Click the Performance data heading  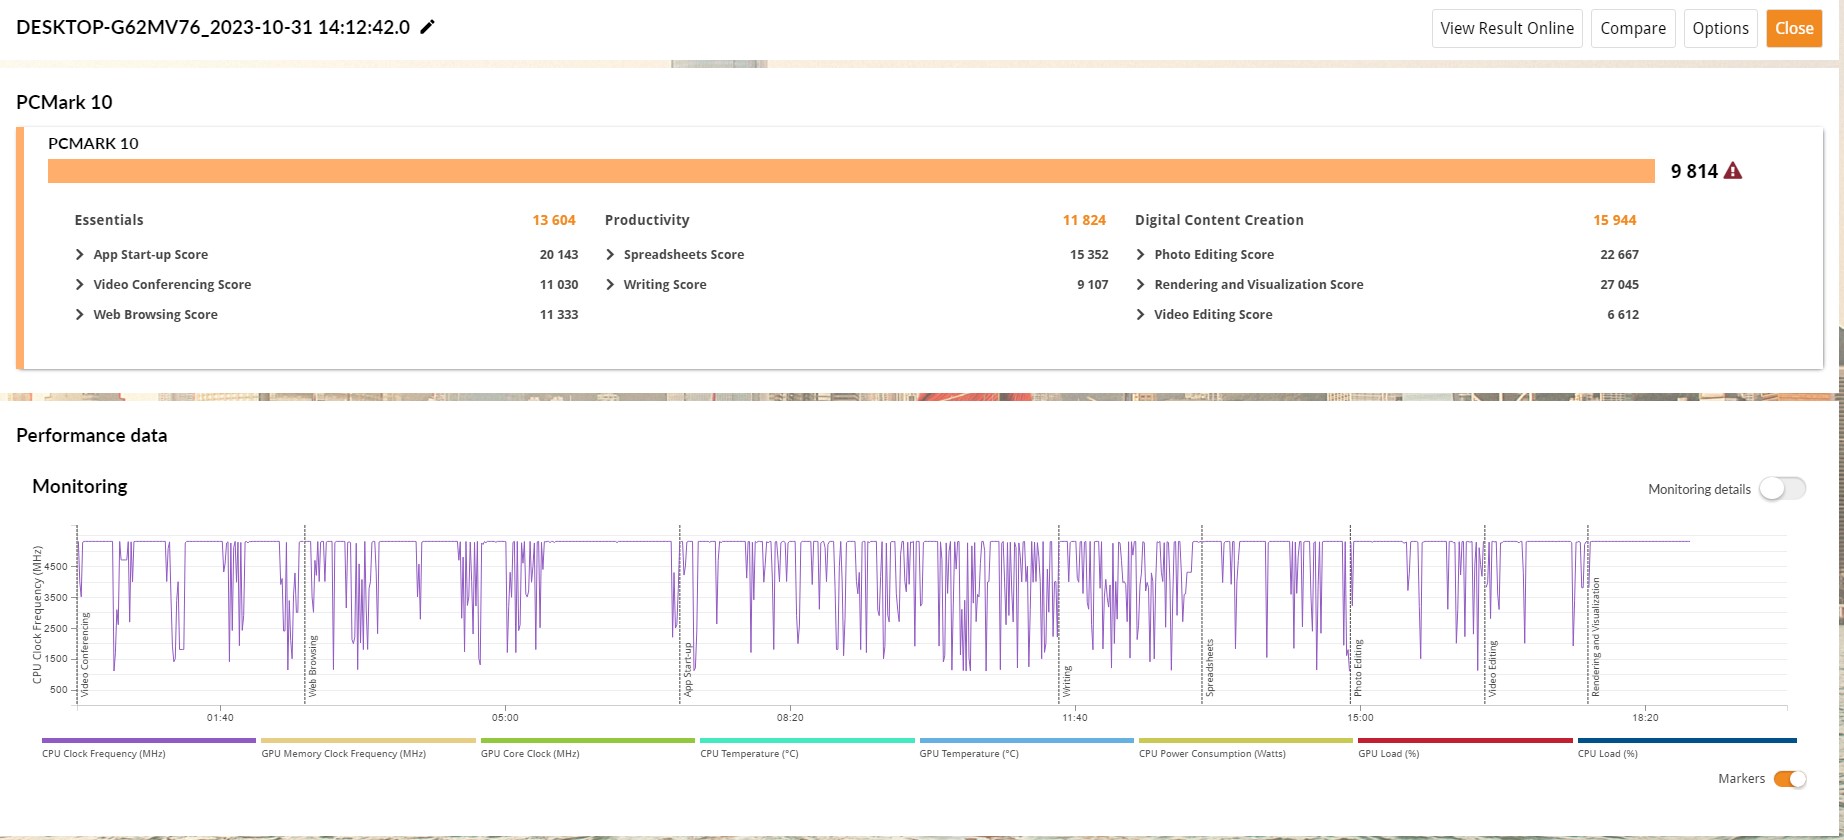(92, 436)
